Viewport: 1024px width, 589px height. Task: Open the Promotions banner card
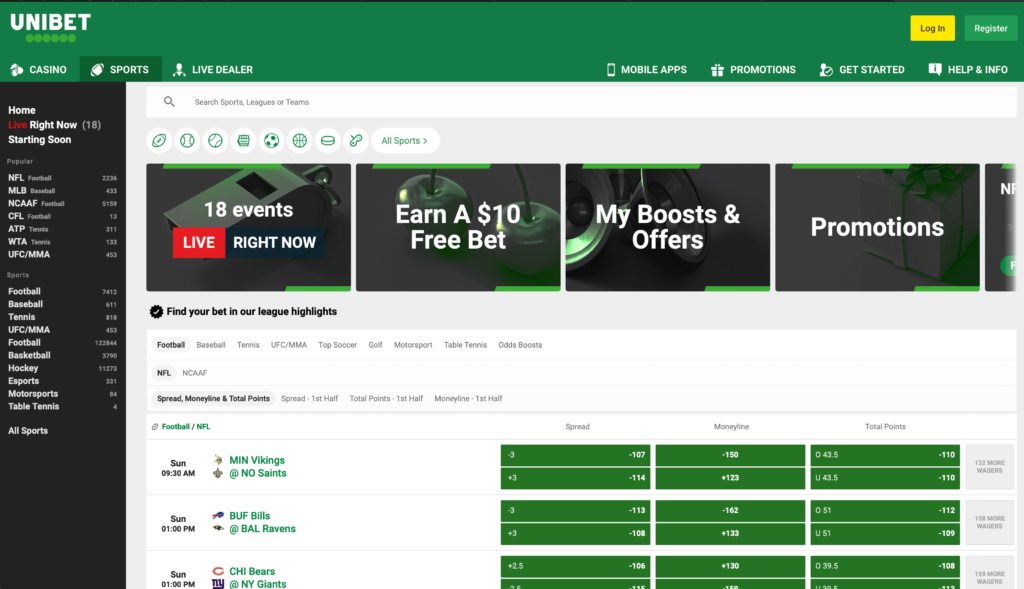(877, 227)
